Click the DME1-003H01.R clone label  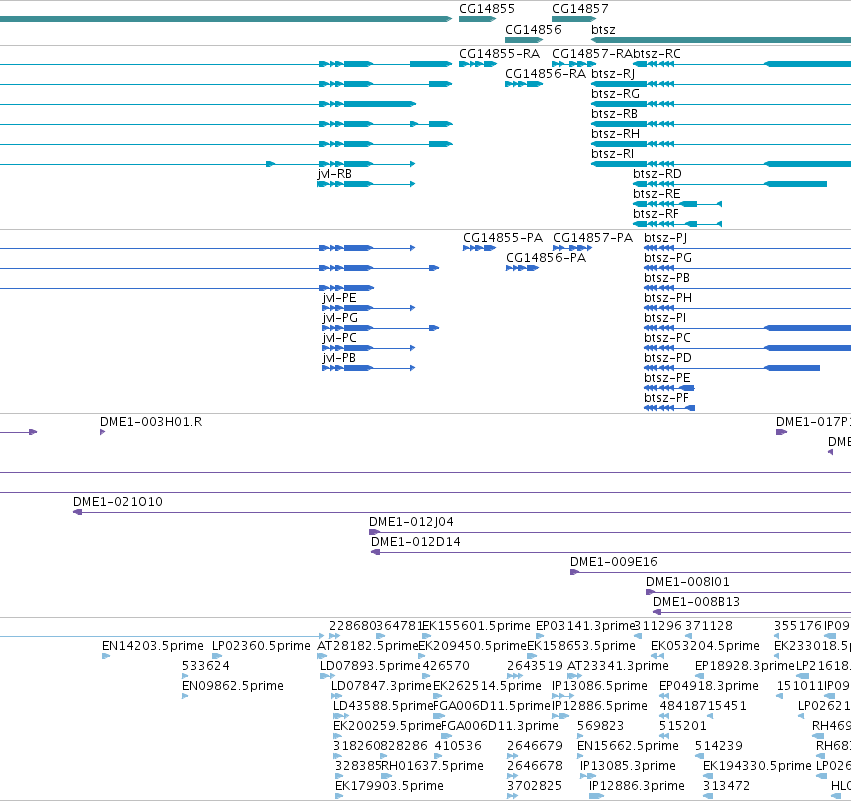point(151,422)
